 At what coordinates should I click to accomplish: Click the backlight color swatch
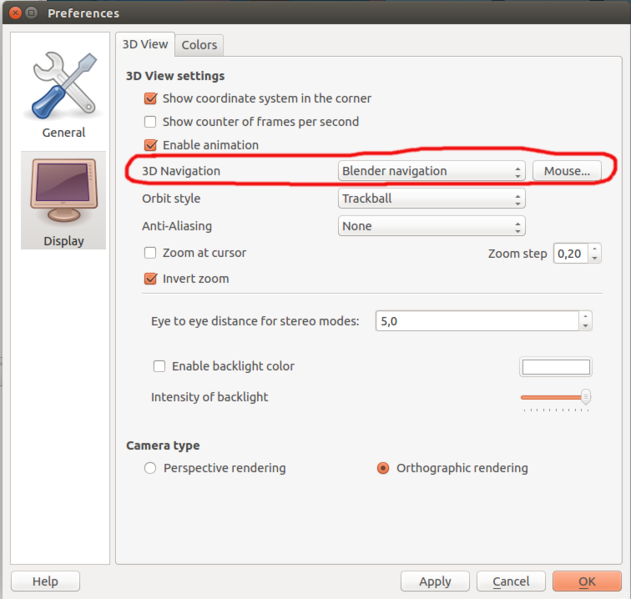[555, 367]
